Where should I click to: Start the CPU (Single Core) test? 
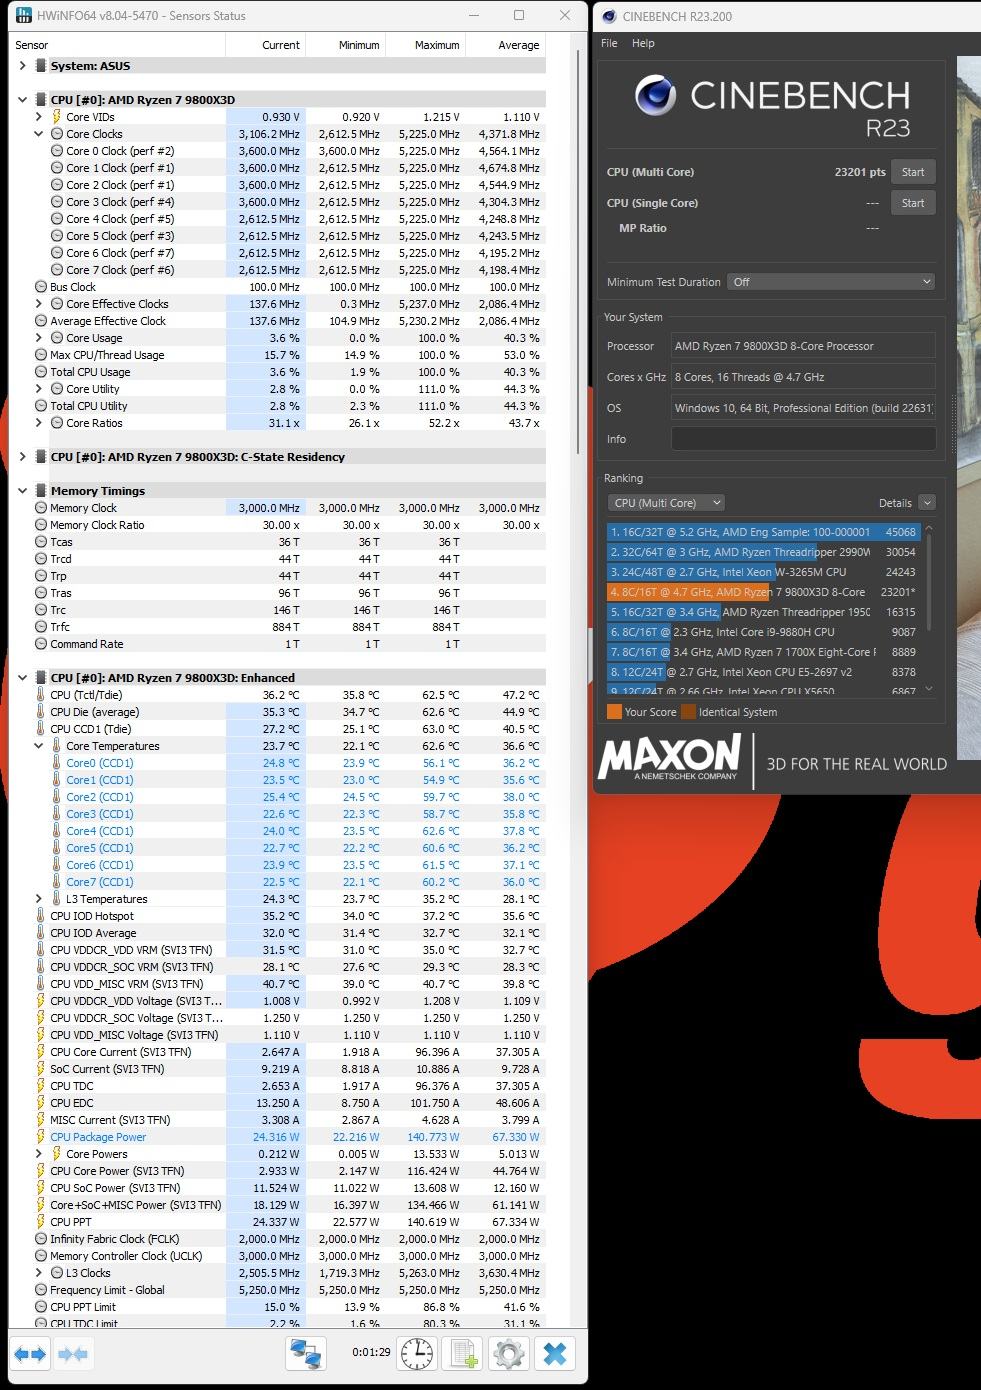coord(913,203)
